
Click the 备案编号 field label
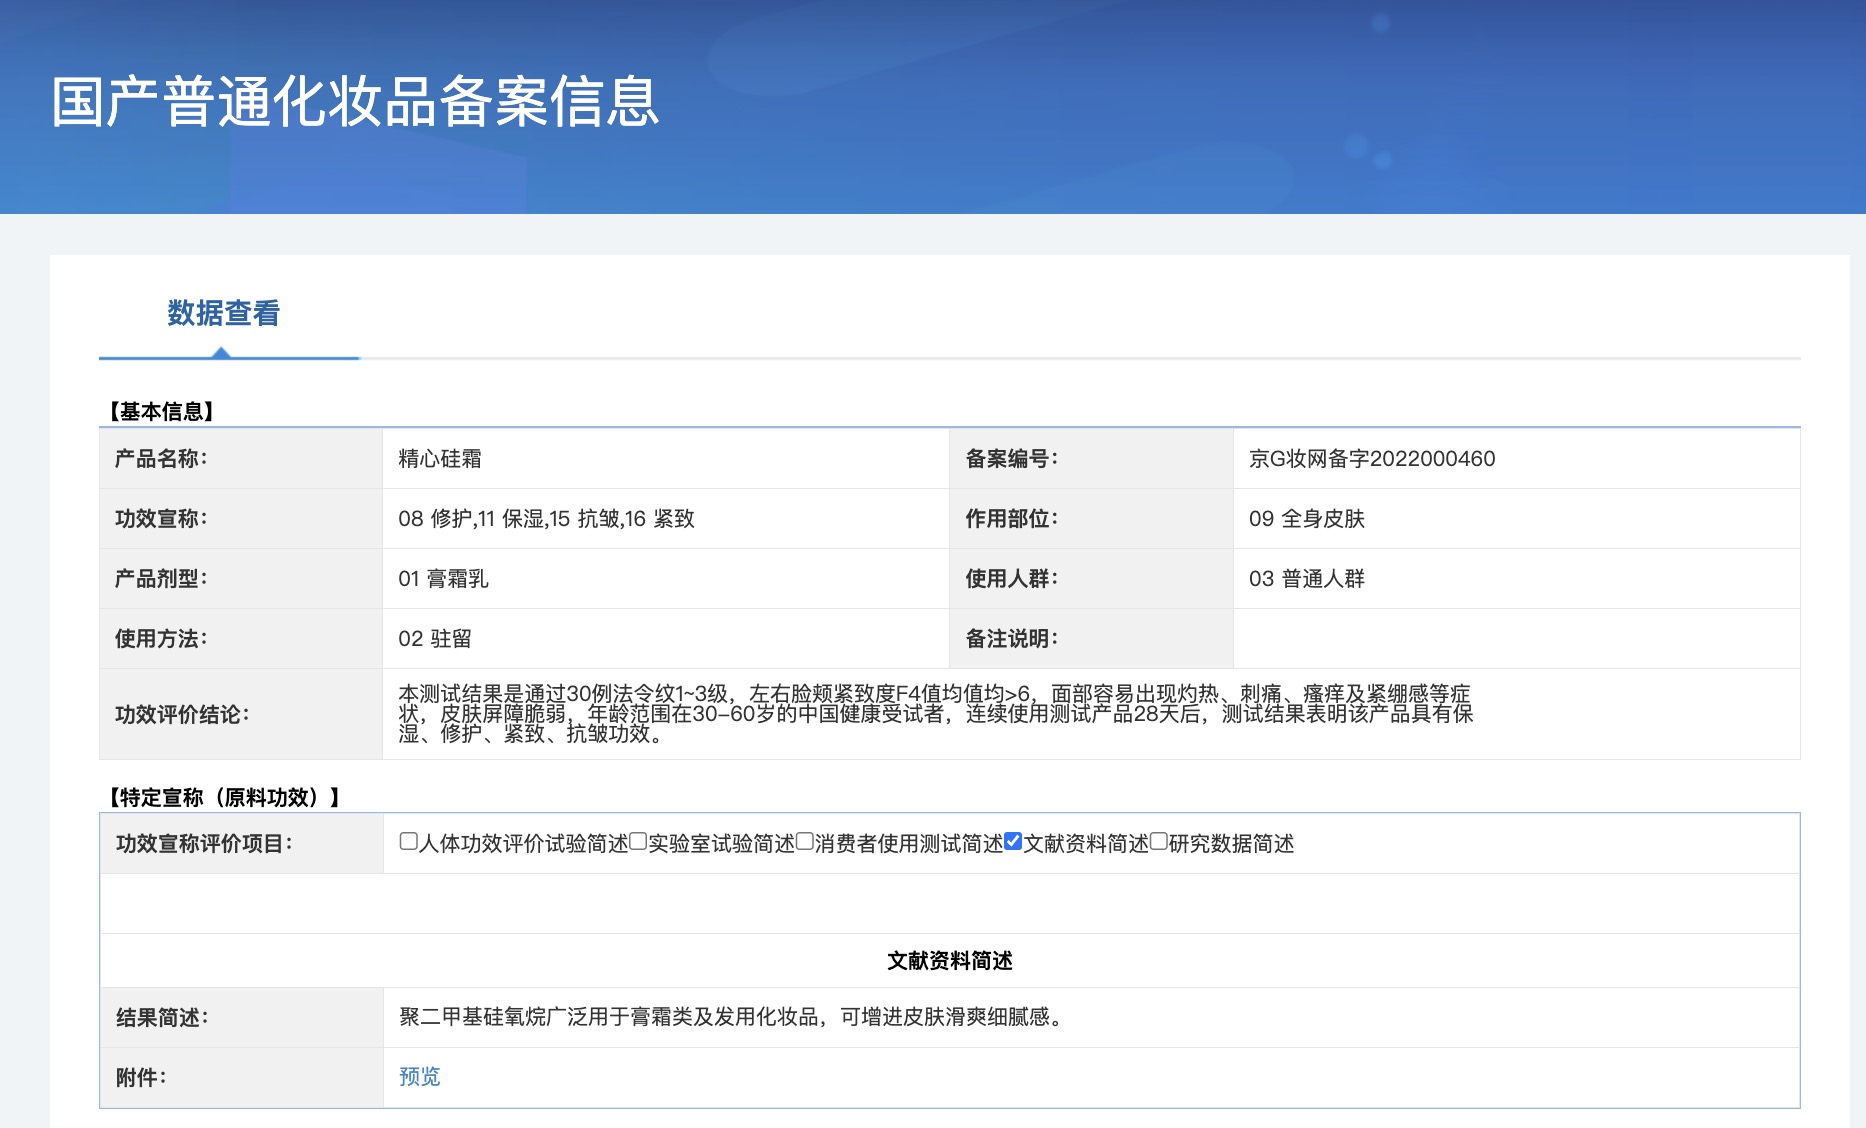point(1012,459)
